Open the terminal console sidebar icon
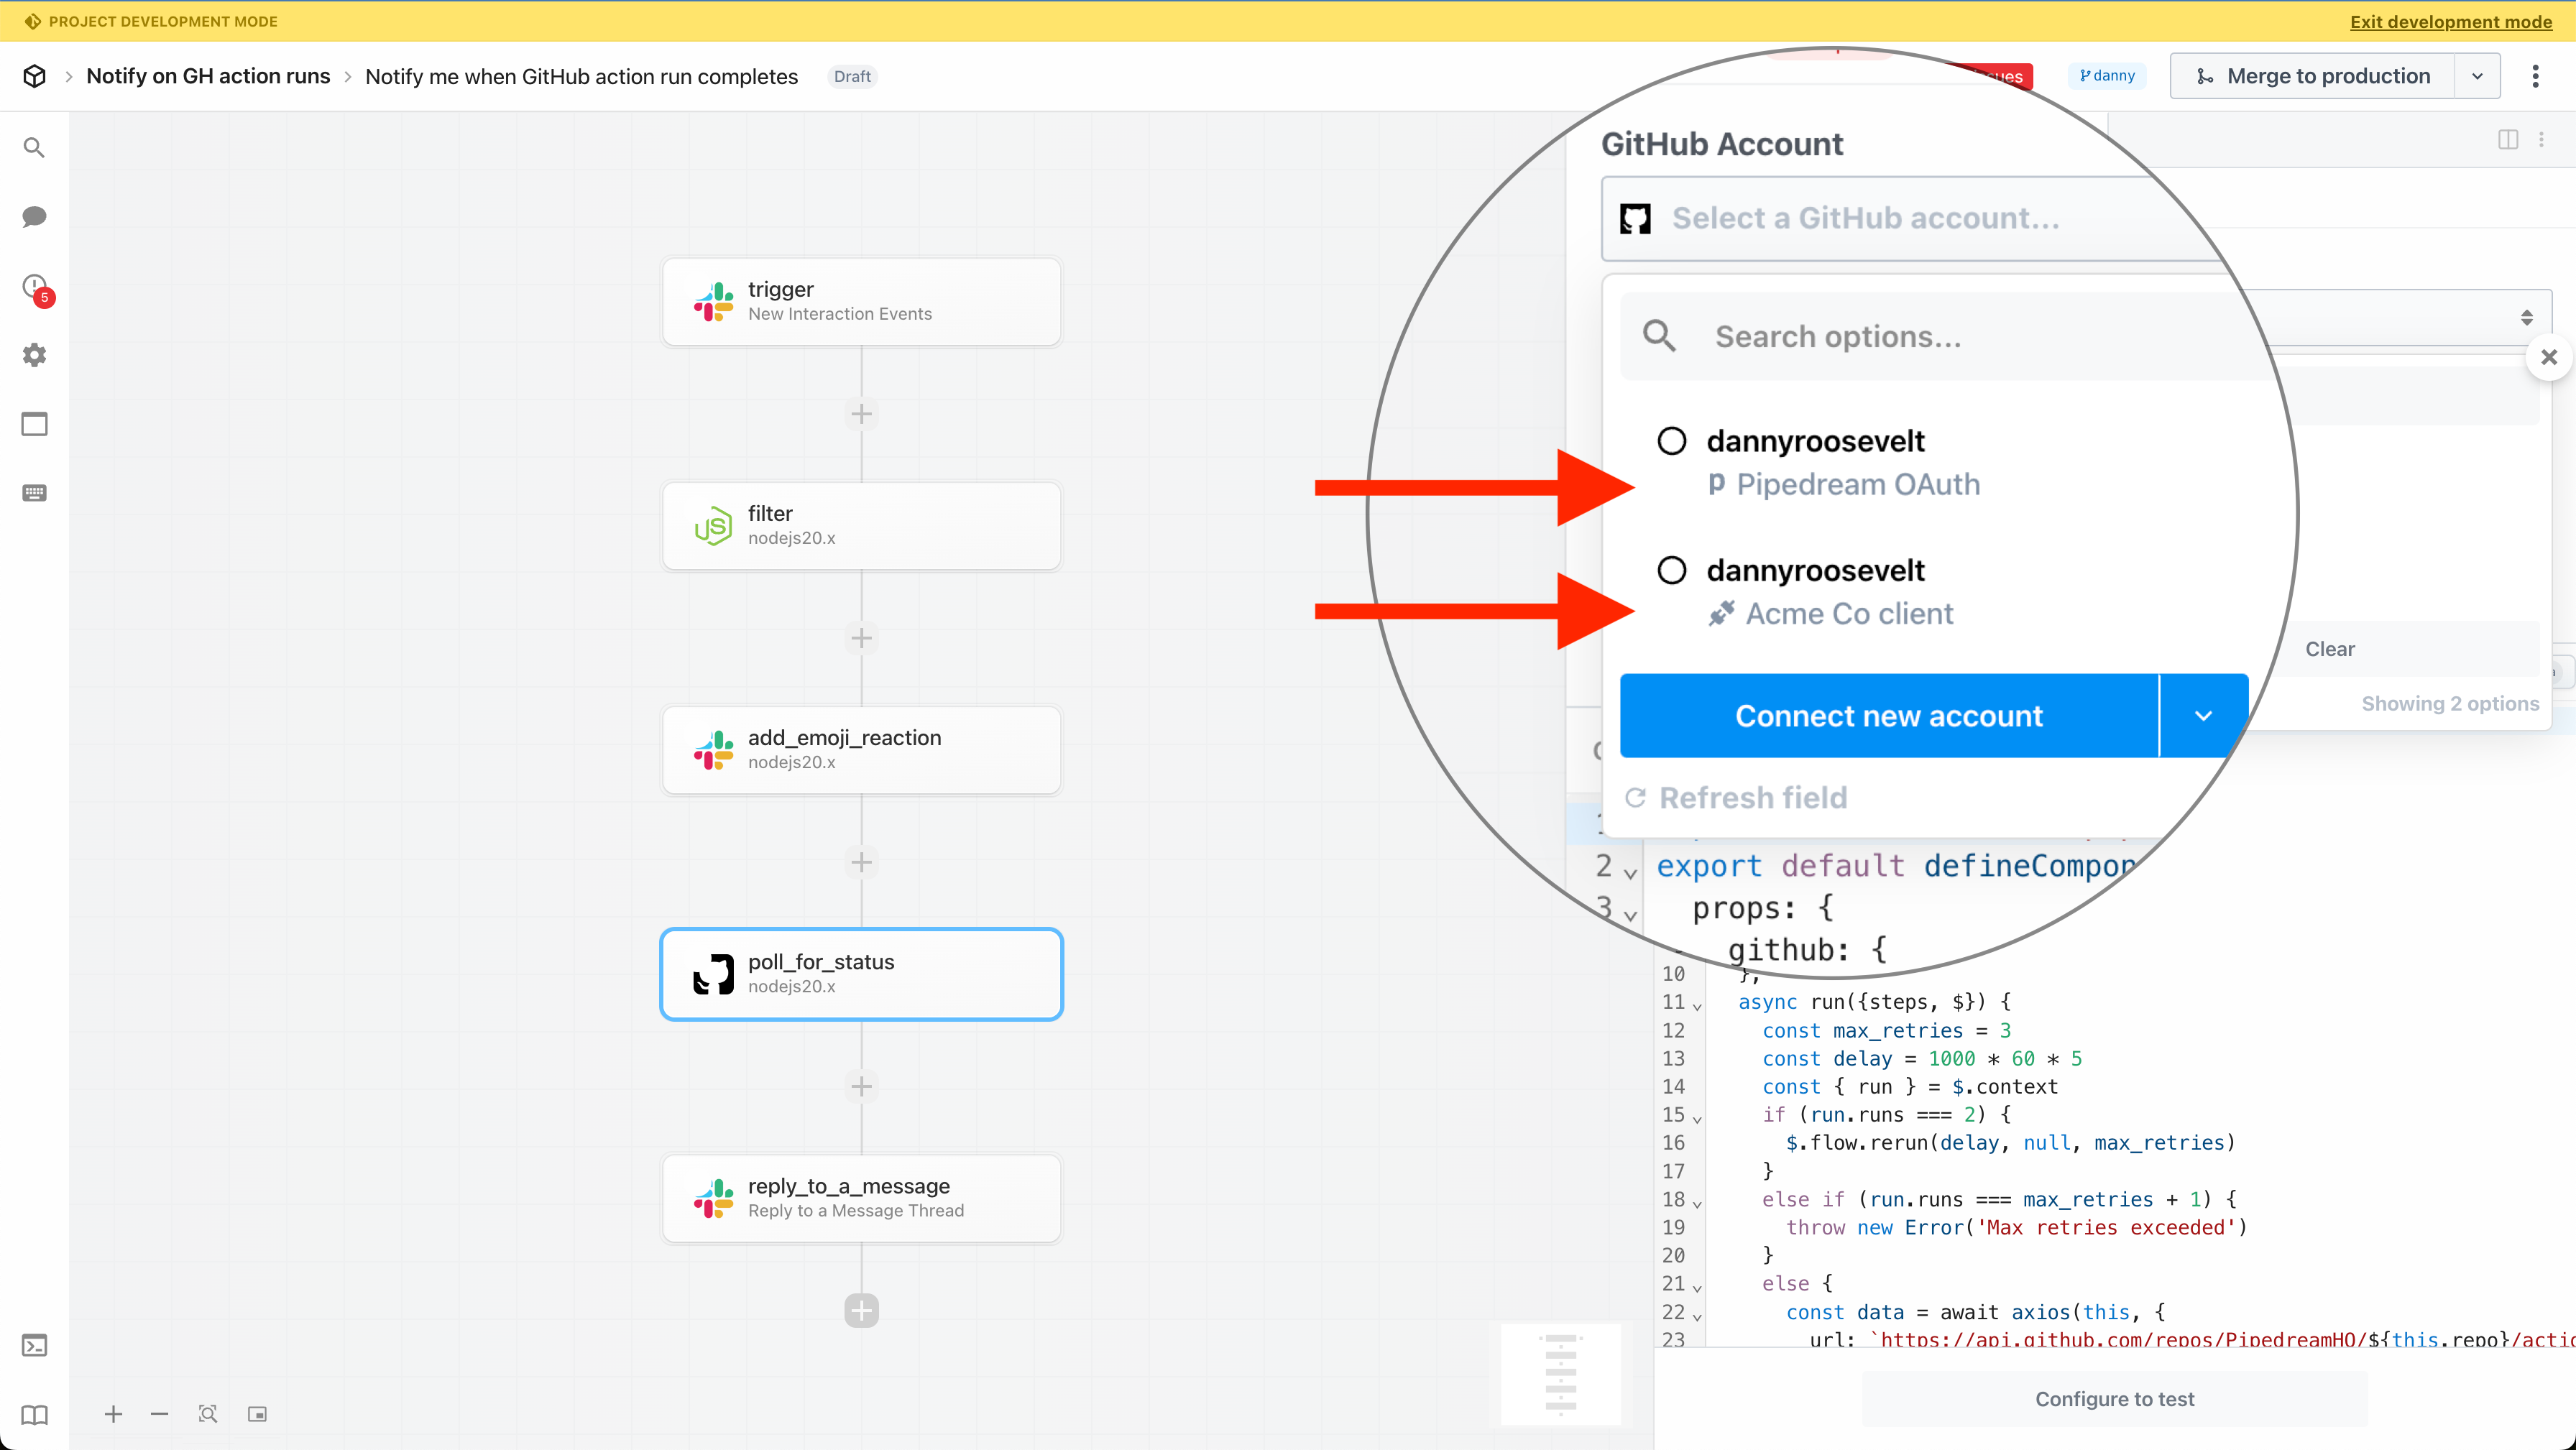Viewport: 2576px width, 1450px height. [x=34, y=1345]
